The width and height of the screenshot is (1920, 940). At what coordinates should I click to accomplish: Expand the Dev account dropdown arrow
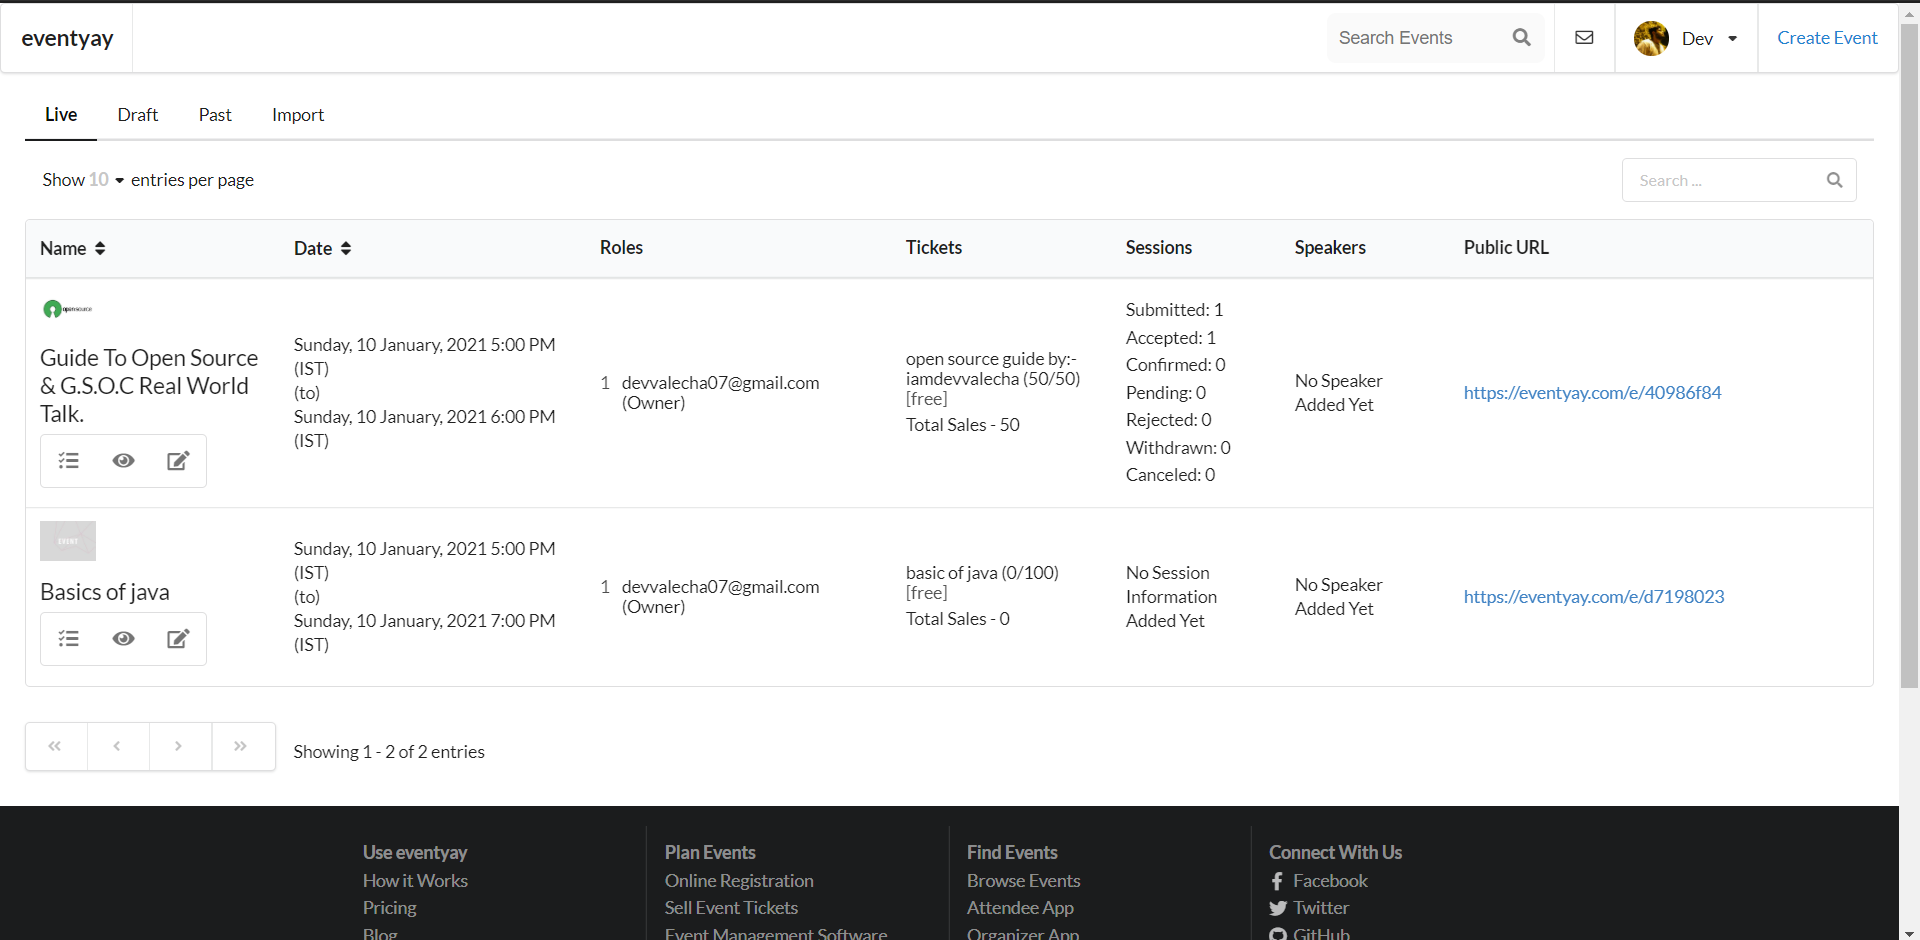tap(1733, 39)
